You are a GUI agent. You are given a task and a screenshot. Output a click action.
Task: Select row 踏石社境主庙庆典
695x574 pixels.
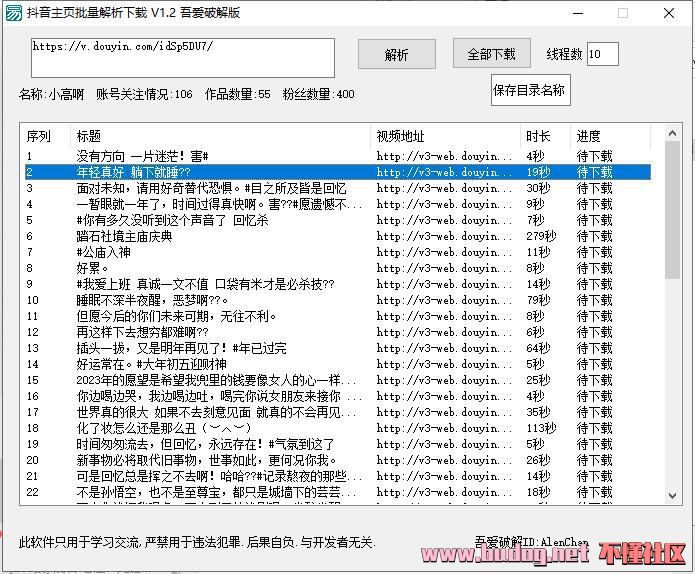[338, 236]
